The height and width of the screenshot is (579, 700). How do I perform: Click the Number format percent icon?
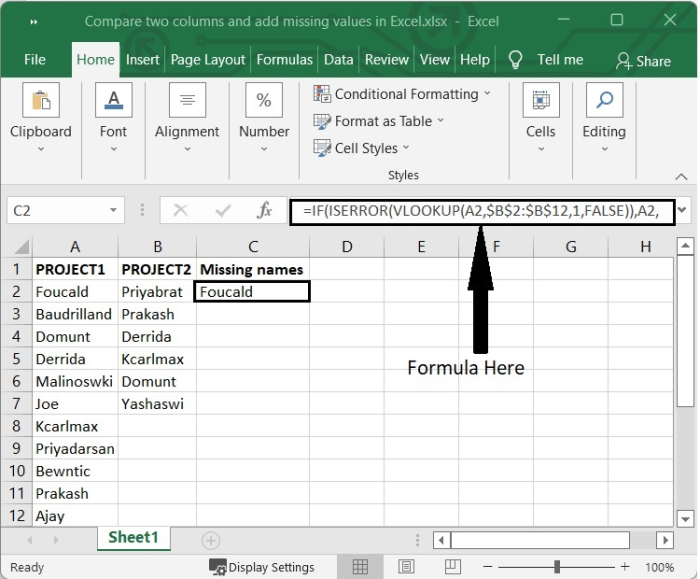coord(264,101)
